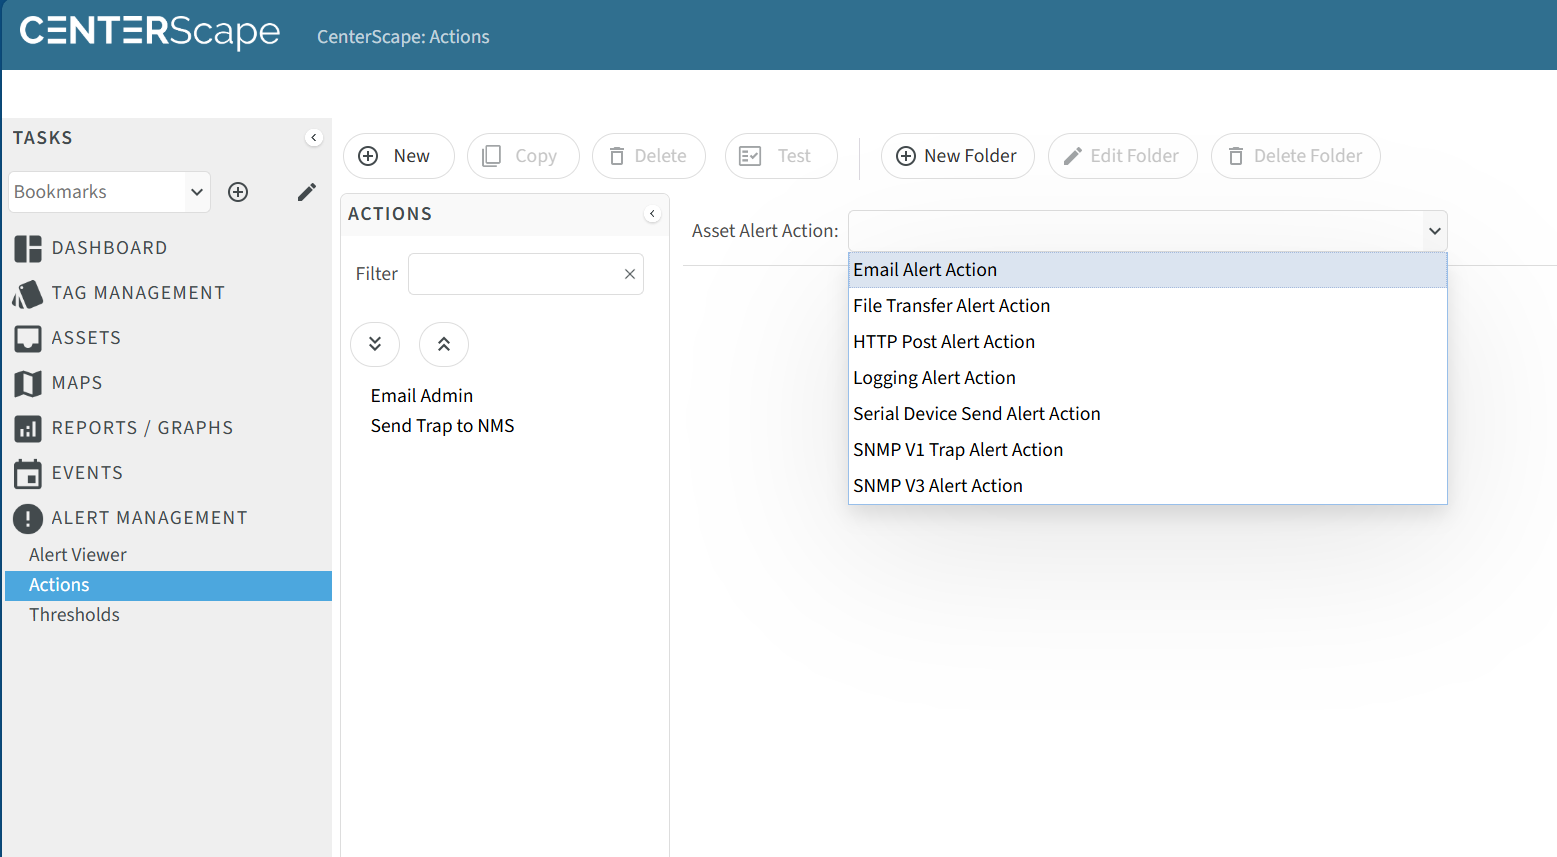1557x857 pixels.
Task: Choose HTTP Post Alert Action option
Action: 943,342
